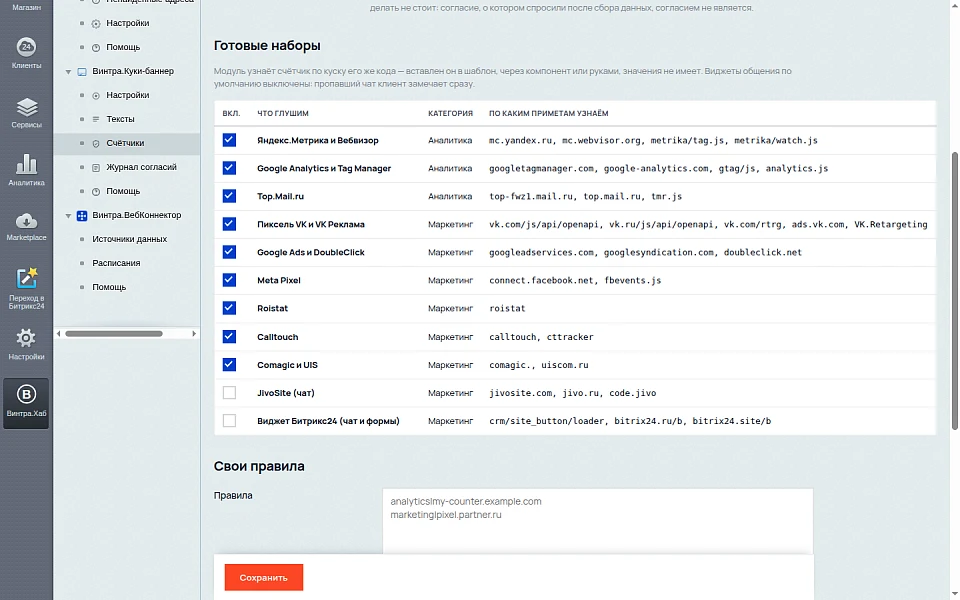Click the Маркетинг category of Meta Pixel
Screen dimensions: 960x600
tap(451, 280)
